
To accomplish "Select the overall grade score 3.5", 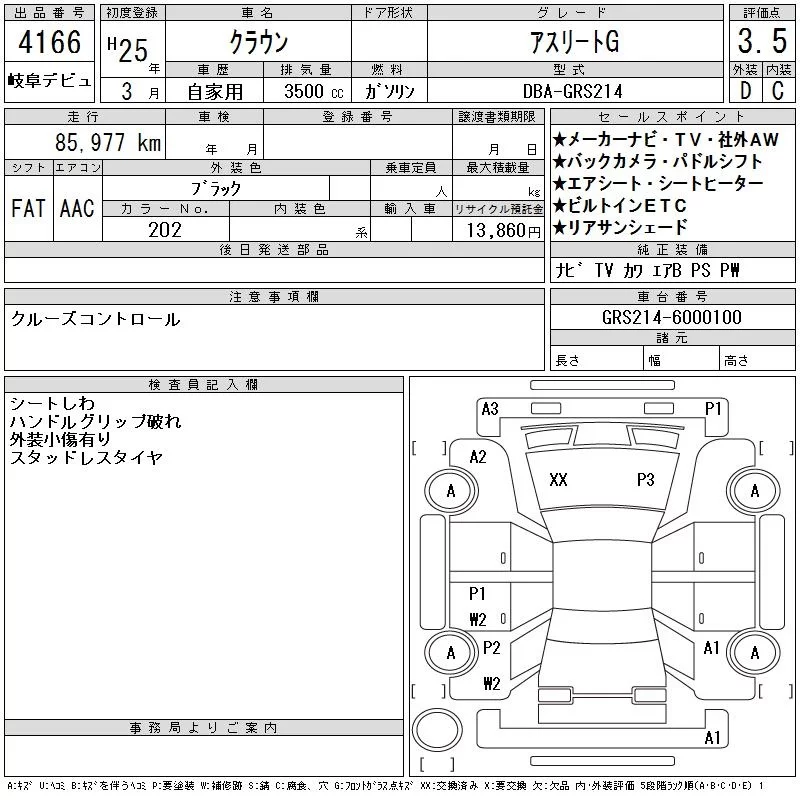I will 759,43.
